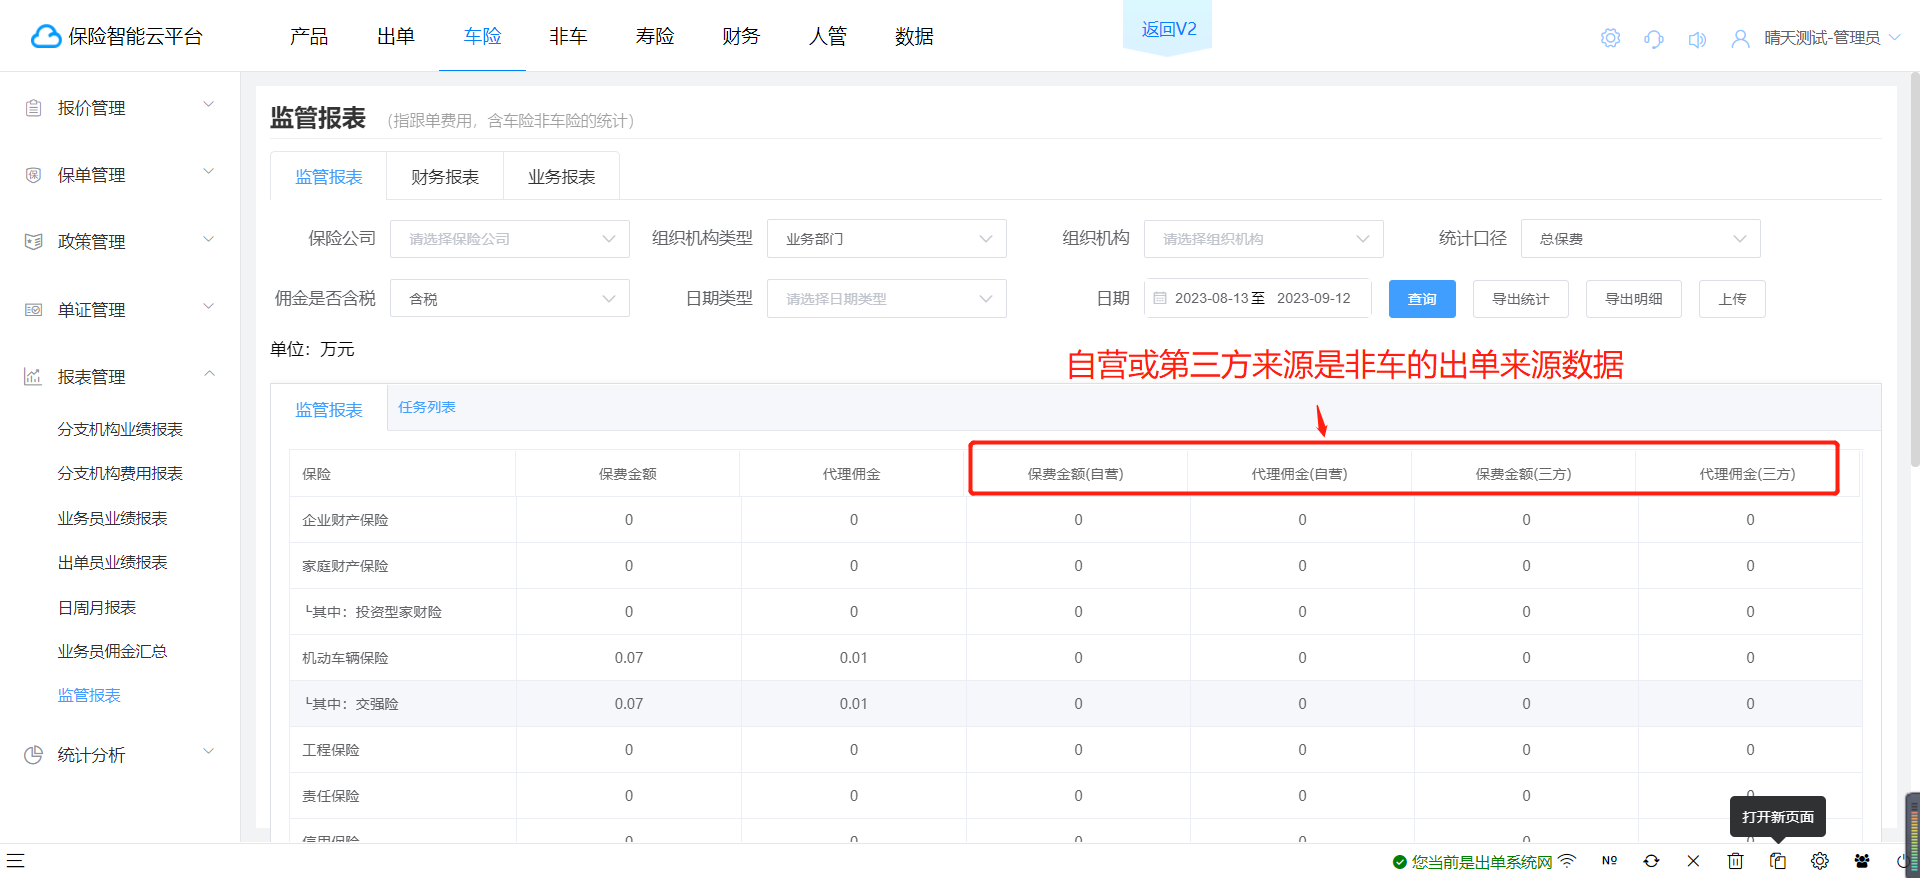
Task: Open 分支机构费用报表 in sidebar
Action: [120, 473]
